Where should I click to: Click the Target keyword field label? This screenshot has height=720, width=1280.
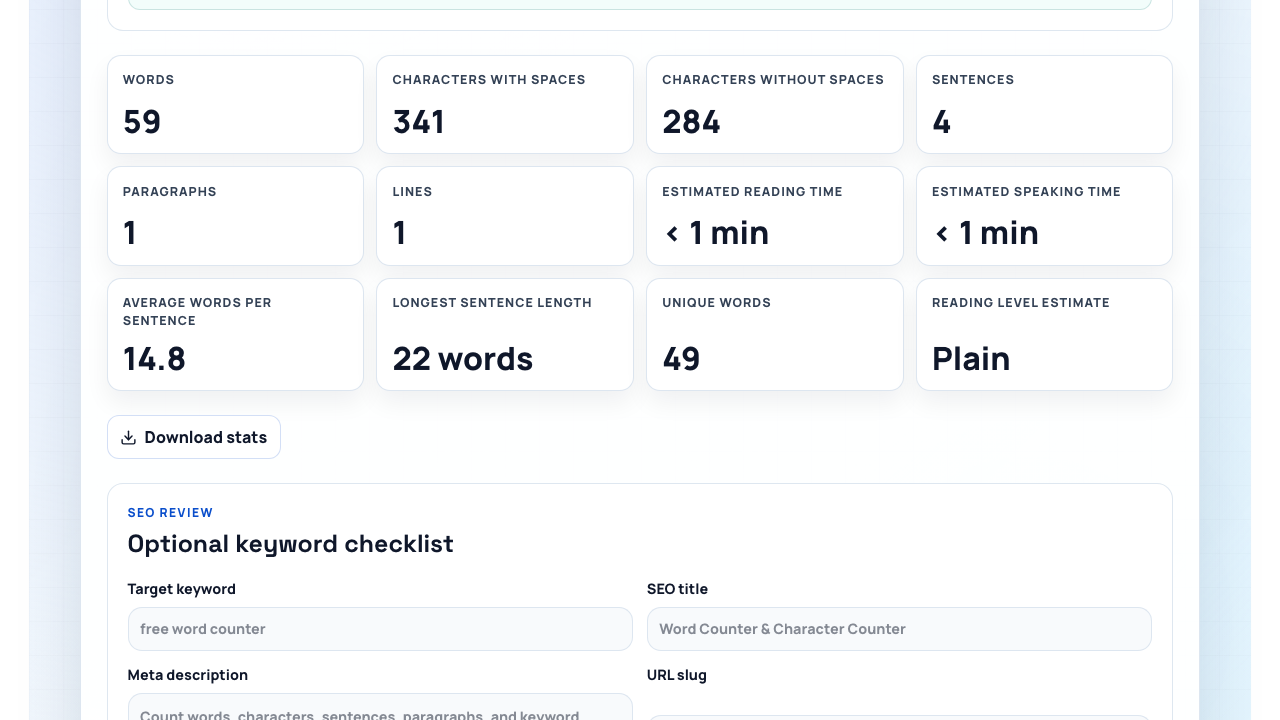coord(182,589)
